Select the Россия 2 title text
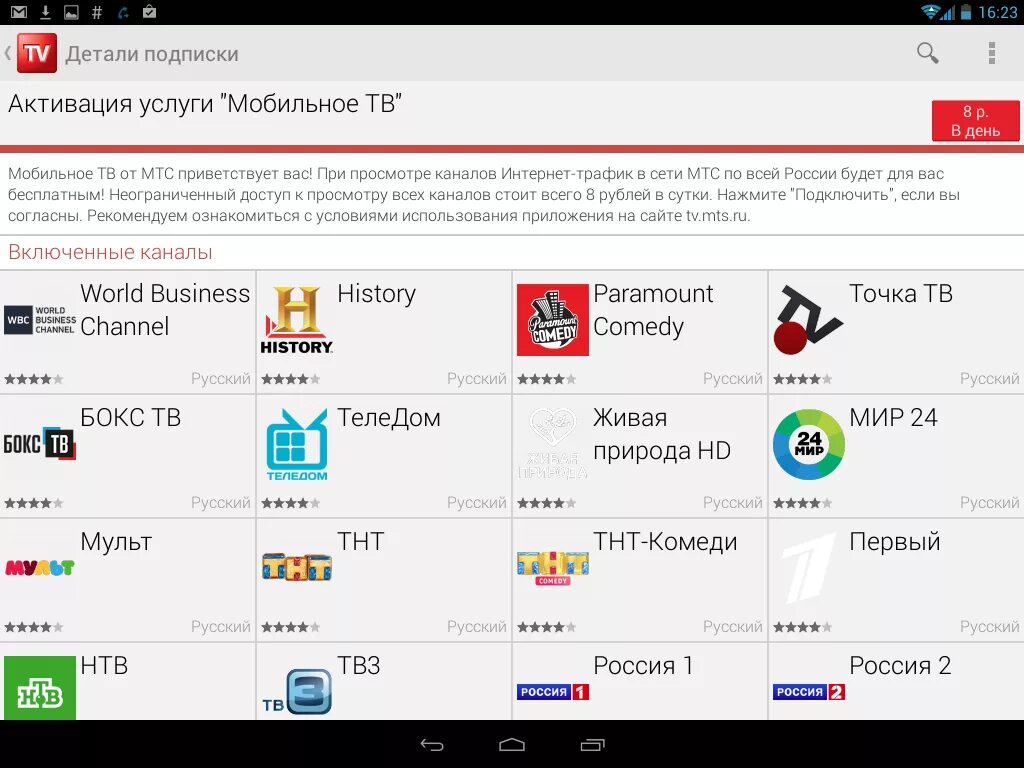The height and width of the screenshot is (768, 1024). [x=900, y=665]
